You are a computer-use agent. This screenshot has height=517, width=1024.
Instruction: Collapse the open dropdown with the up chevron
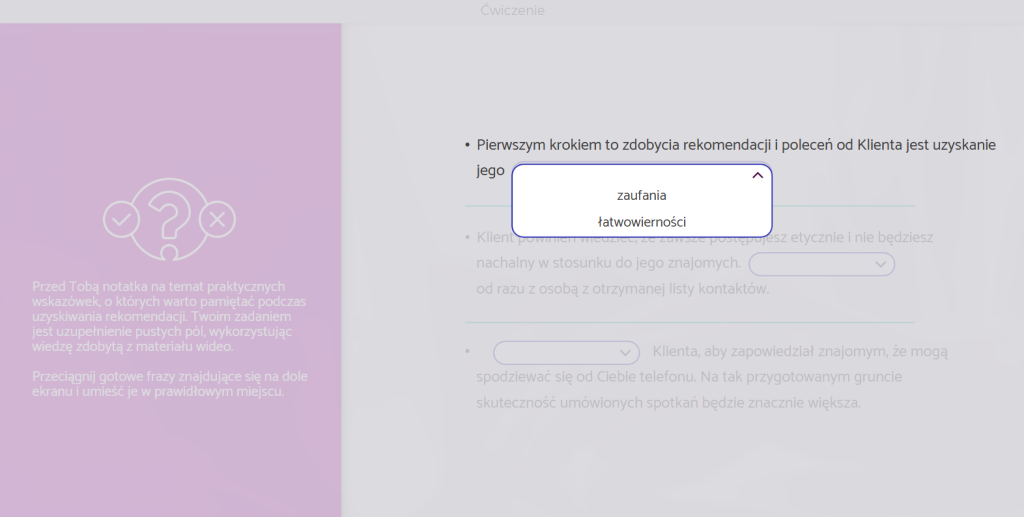[x=757, y=175]
